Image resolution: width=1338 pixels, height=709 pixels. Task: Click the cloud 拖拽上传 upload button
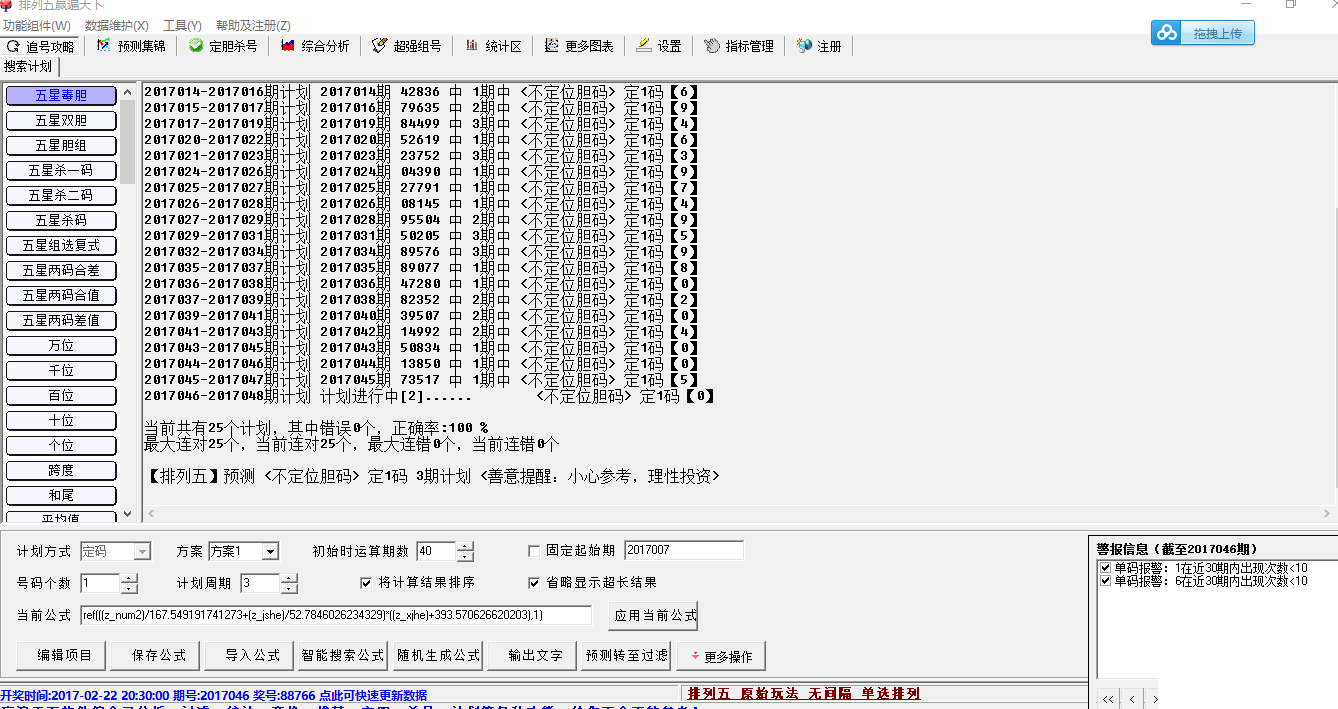coord(1203,33)
